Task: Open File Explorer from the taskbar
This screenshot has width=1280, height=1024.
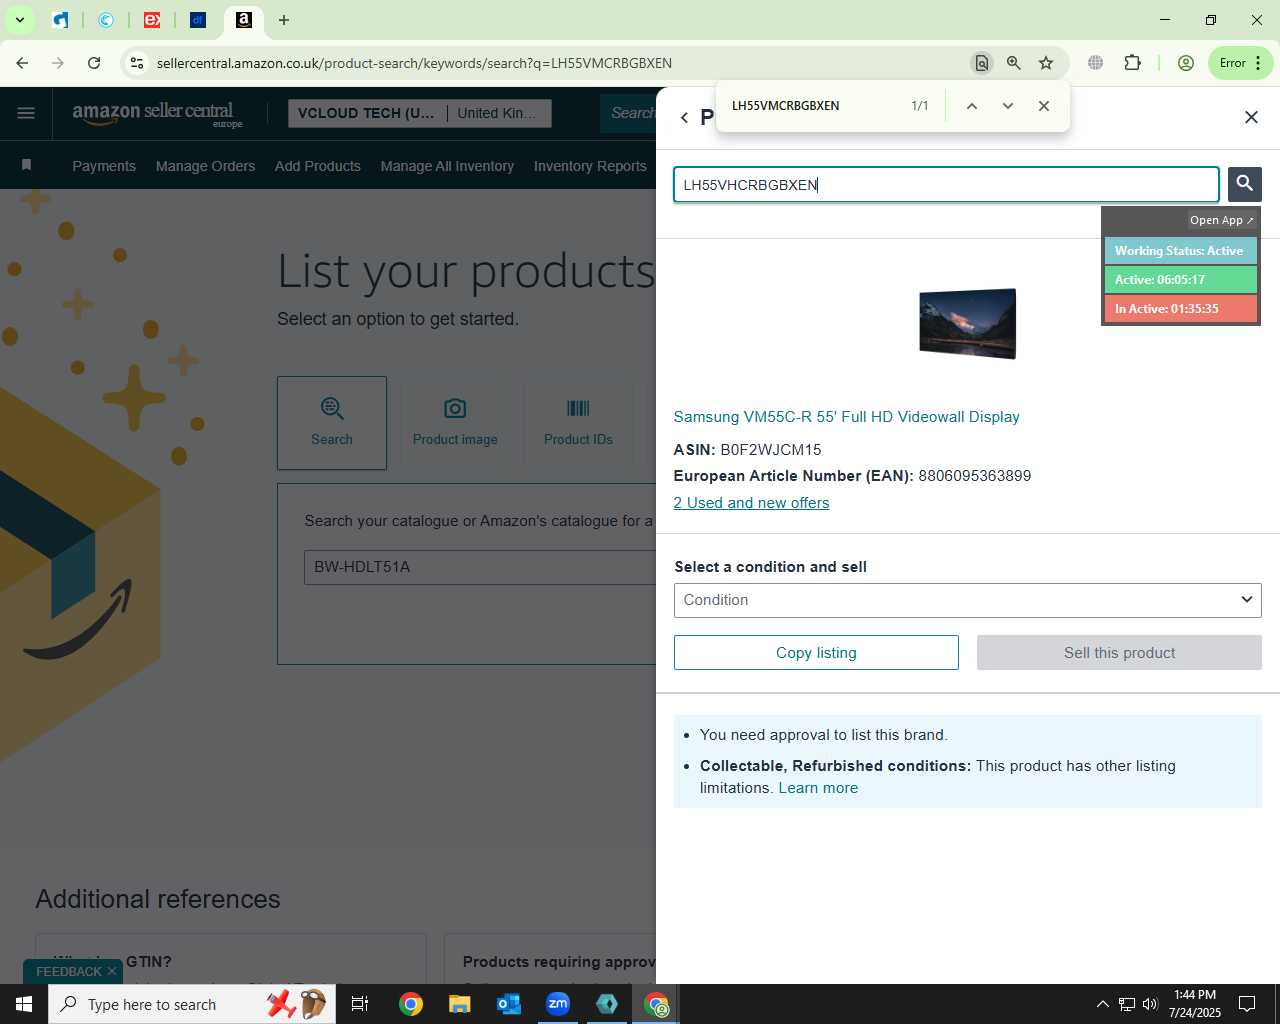Action: (x=459, y=1004)
